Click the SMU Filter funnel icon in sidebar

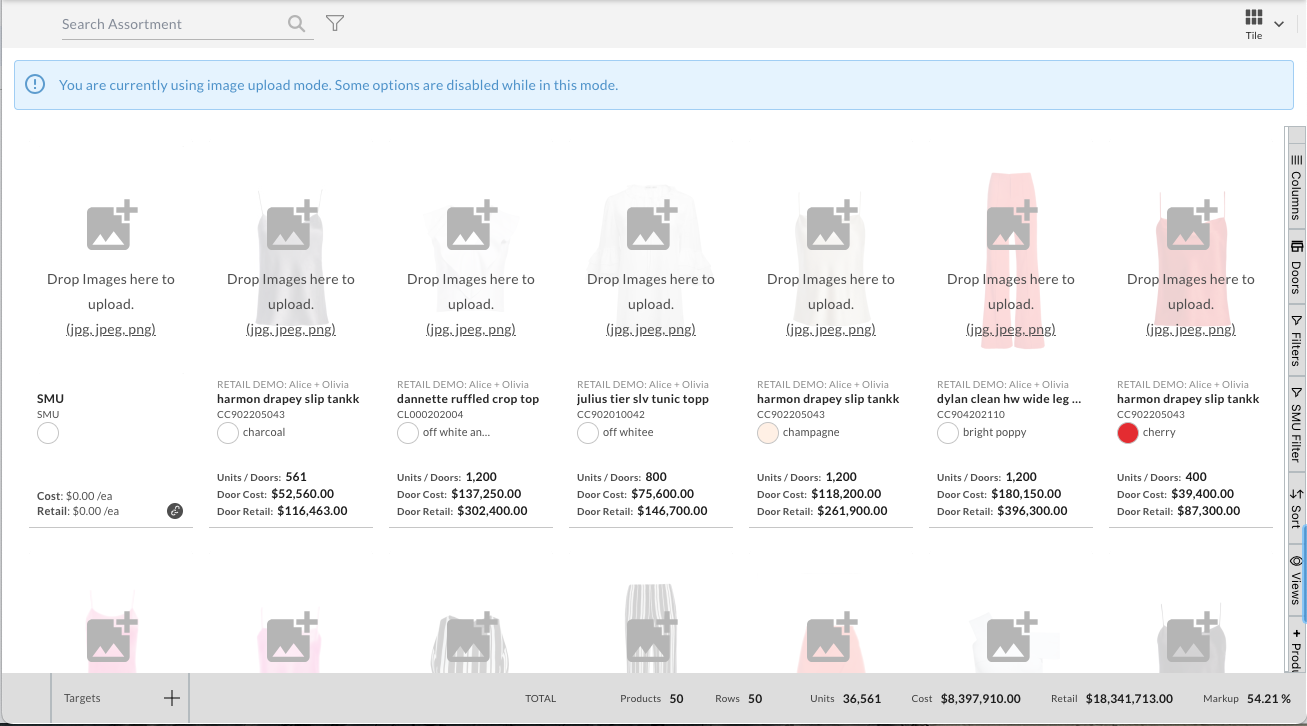coord(1297,392)
